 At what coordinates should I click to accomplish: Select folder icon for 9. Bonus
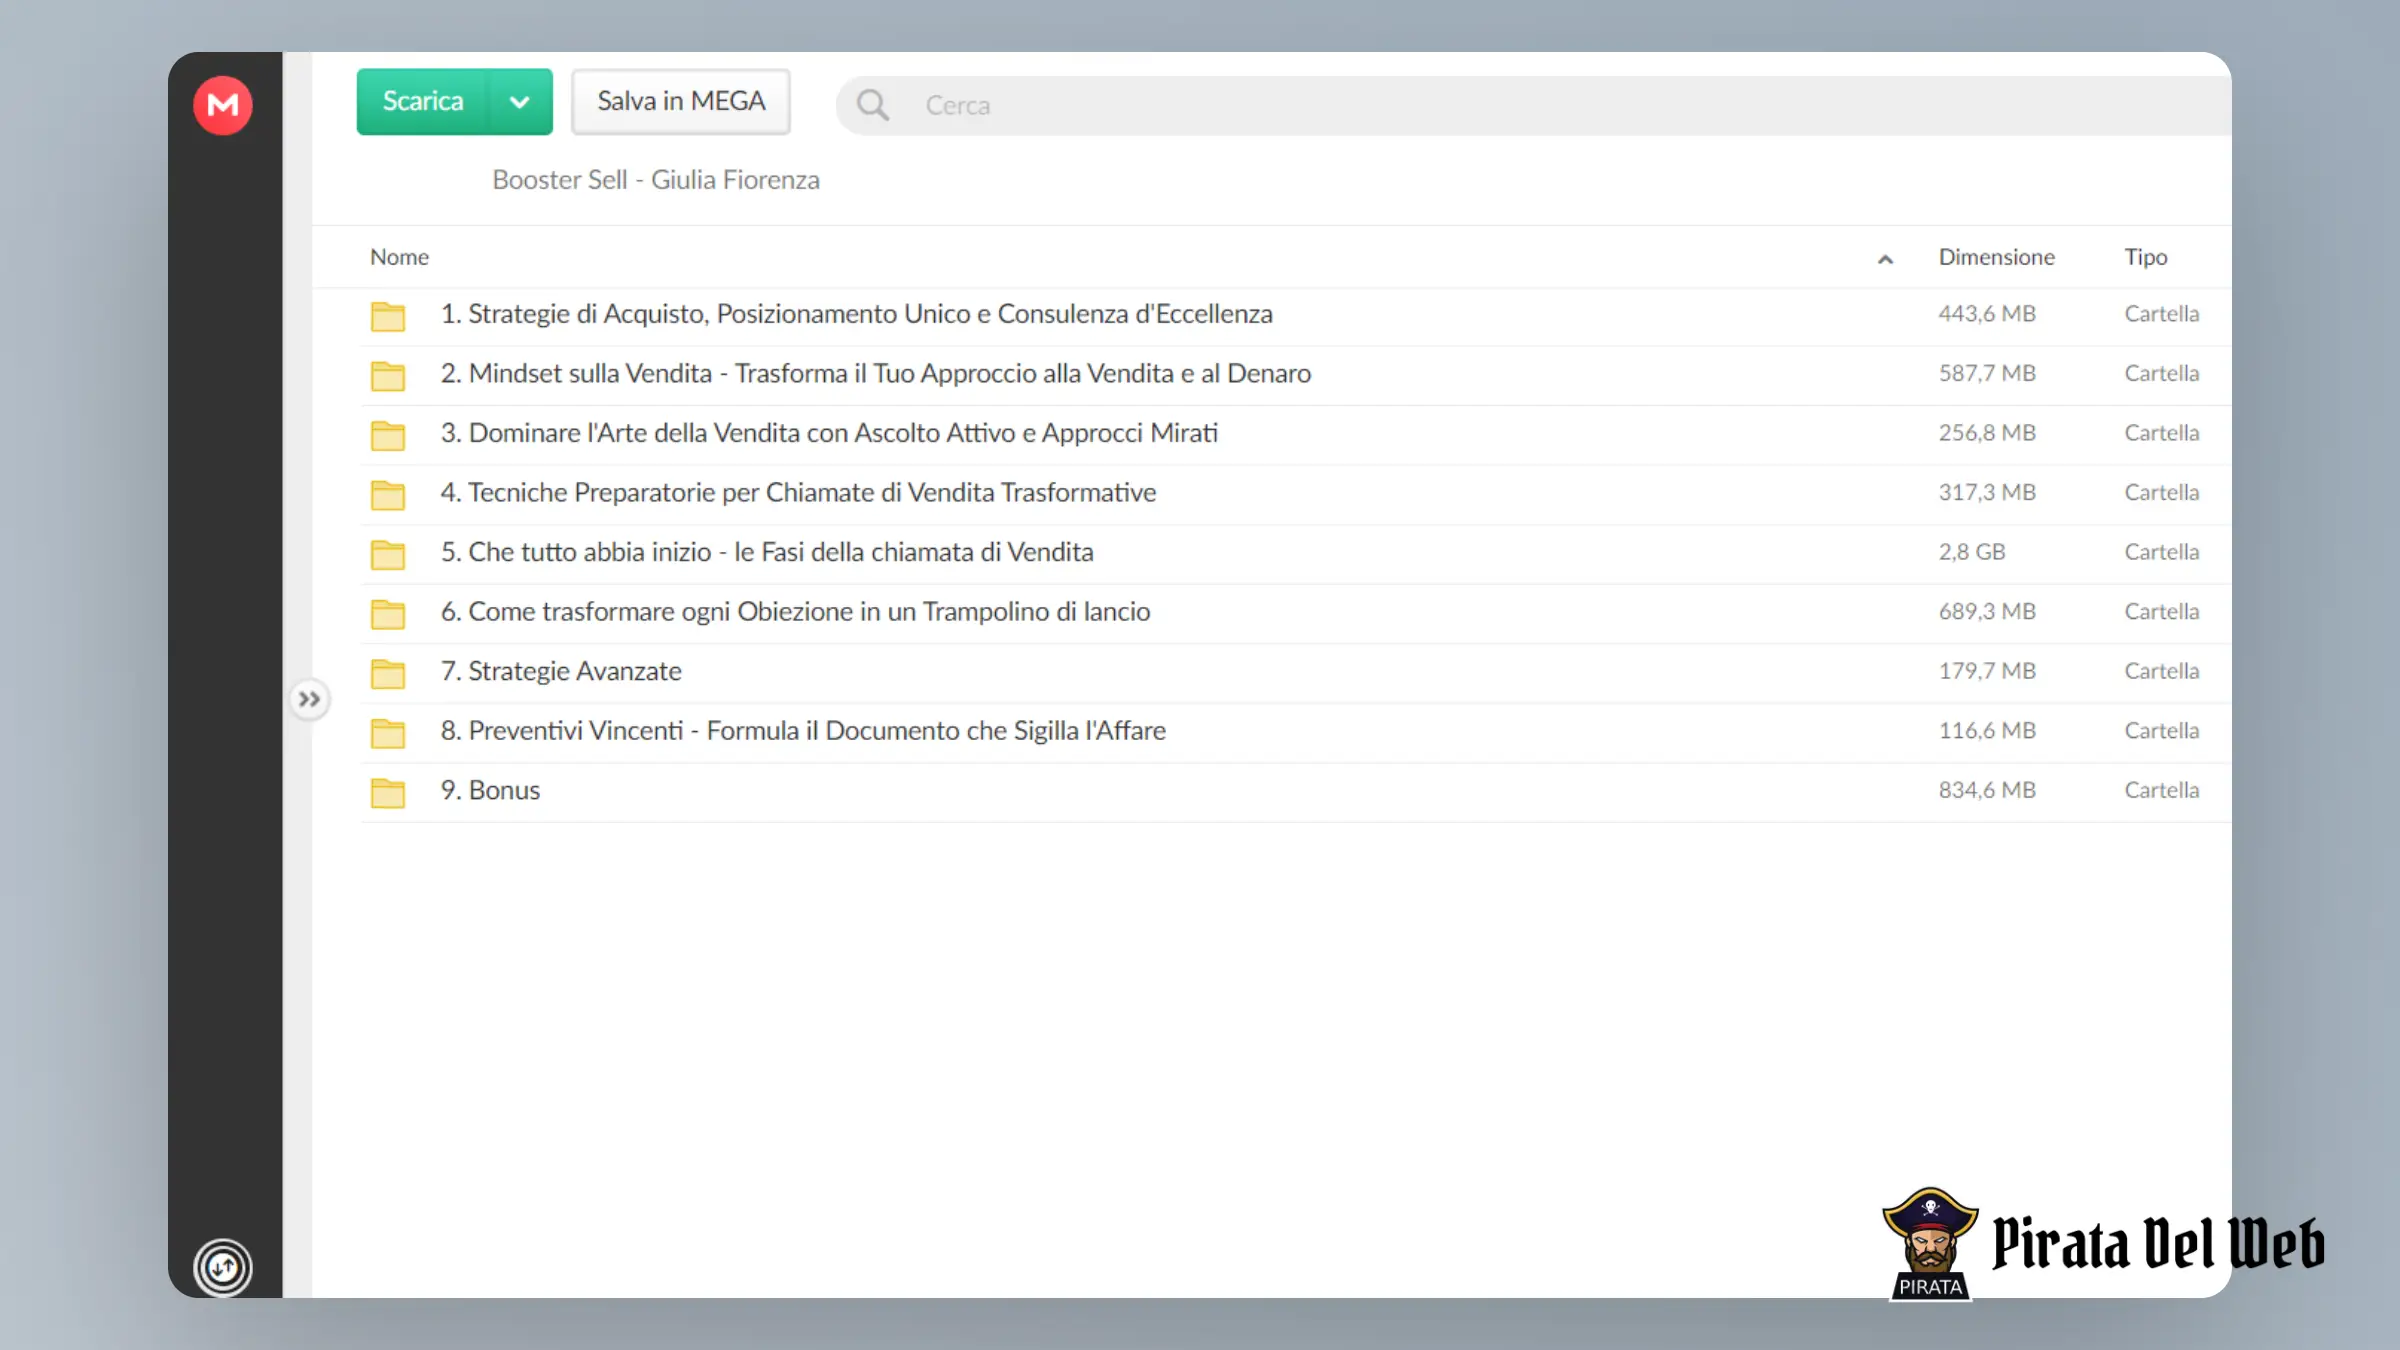[x=388, y=792]
